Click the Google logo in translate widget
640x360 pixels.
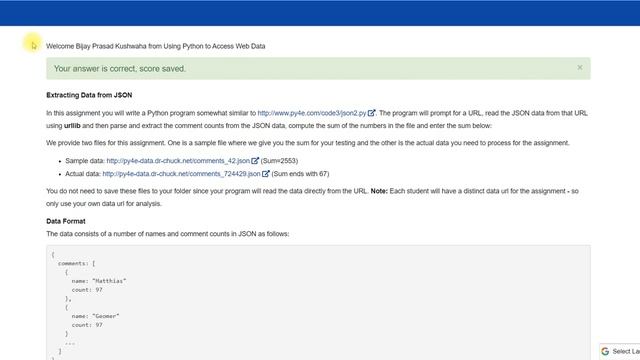pyautogui.click(x=605, y=351)
